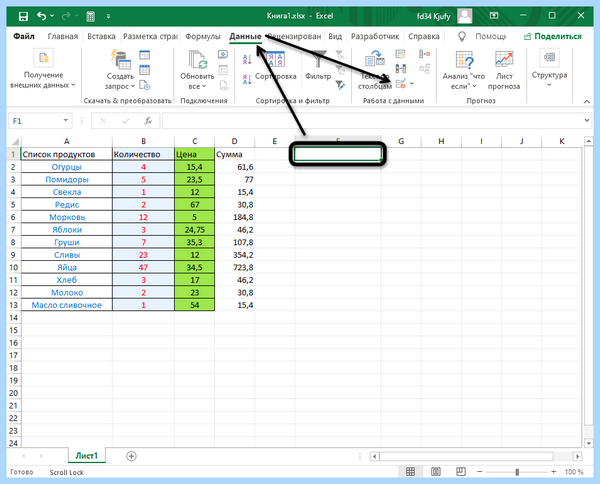This screenshot has width=600, height=484.
Task: Select the Лист1 sheet tab
Action: point(86,456)
